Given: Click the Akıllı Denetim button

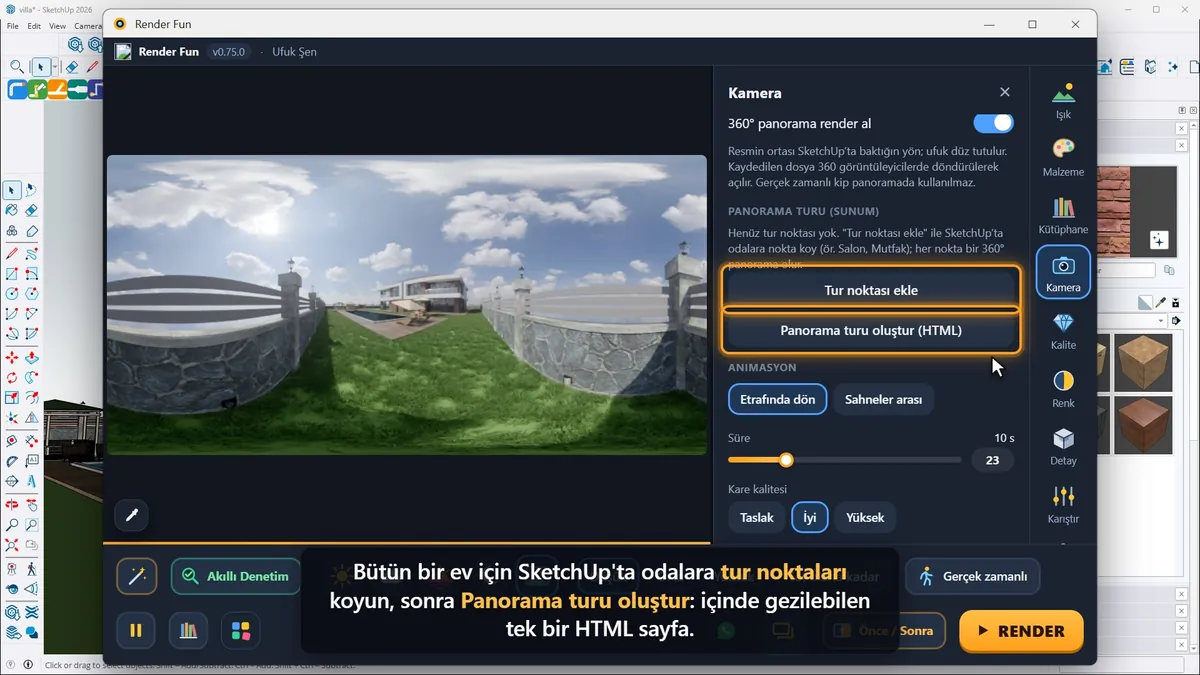Looking at the screenshot, I should click(x=236, y=576).
